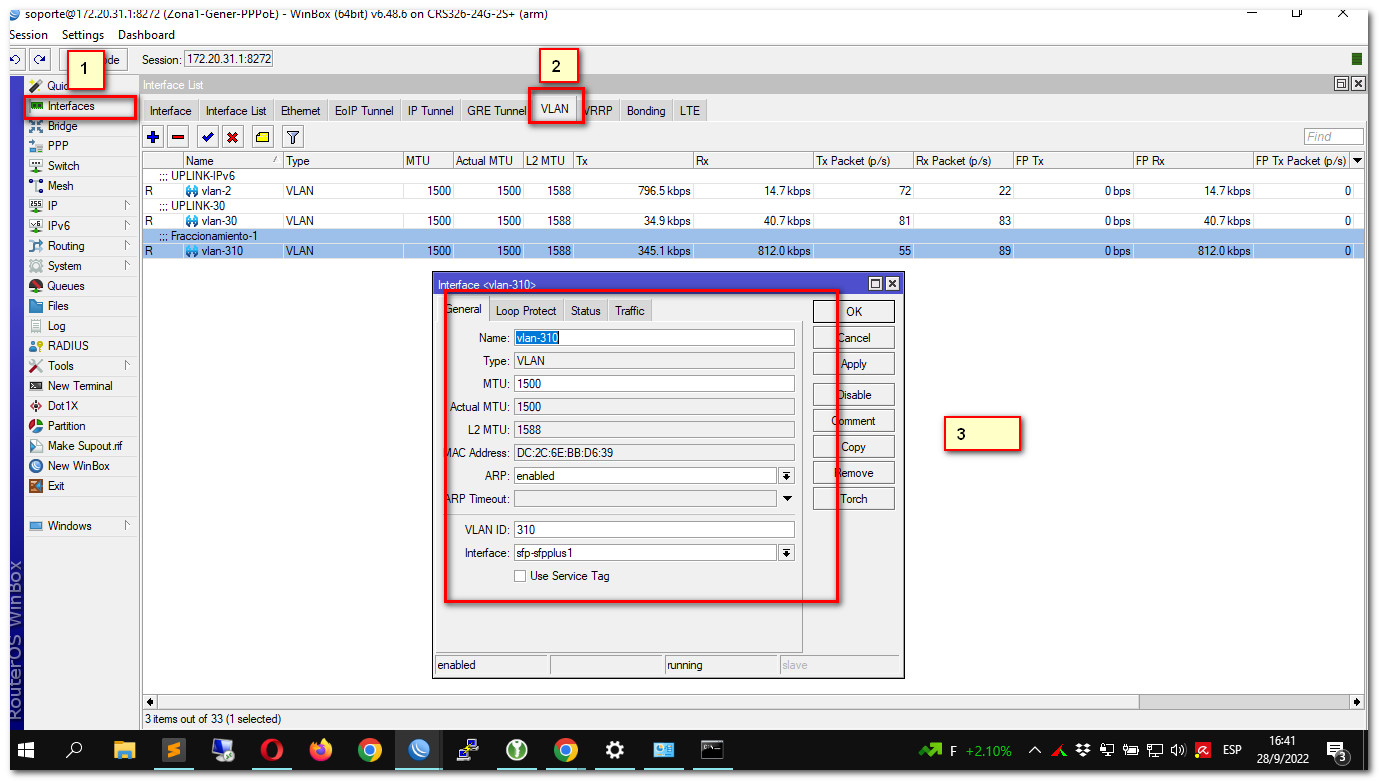Click the blue plus Add interface icon

(x=153, y=137)
